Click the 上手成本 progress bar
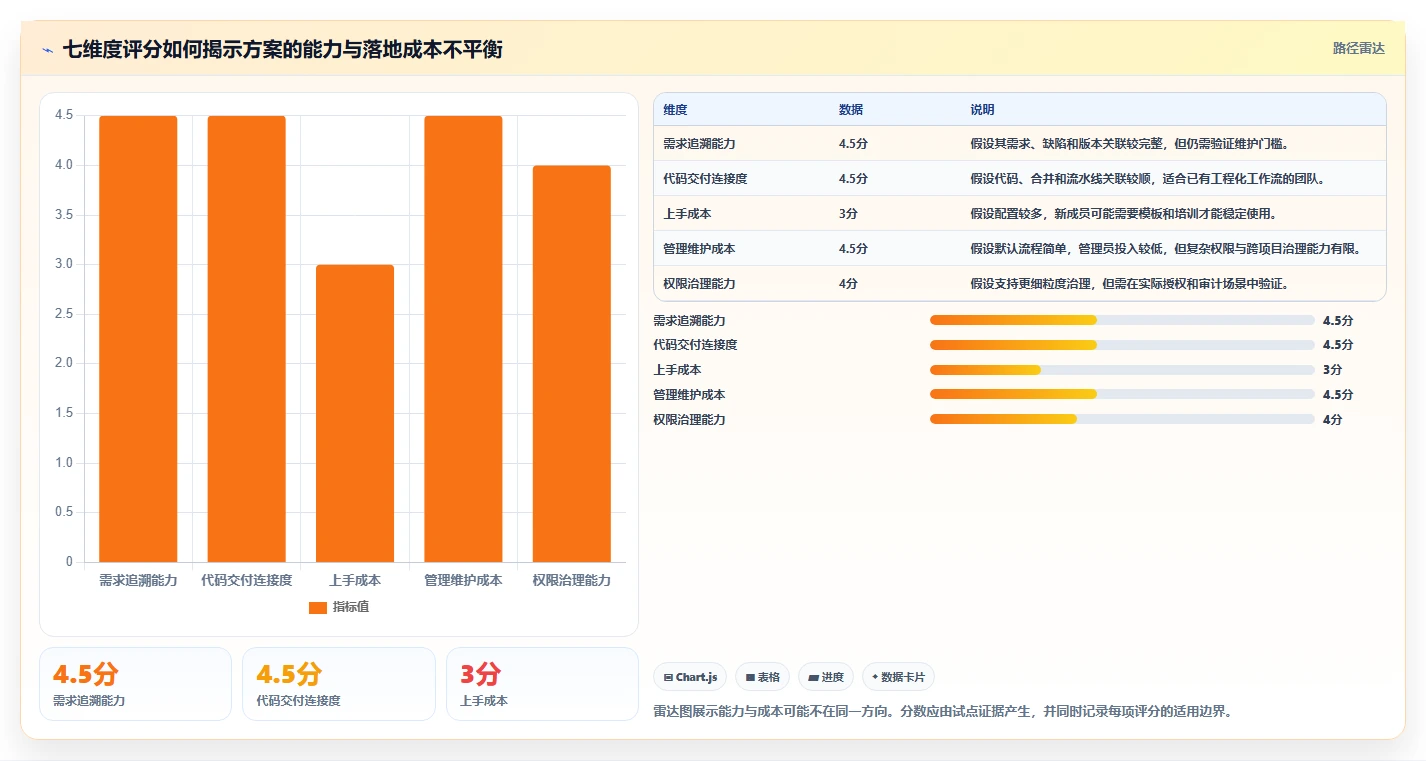 (1122, 370)
